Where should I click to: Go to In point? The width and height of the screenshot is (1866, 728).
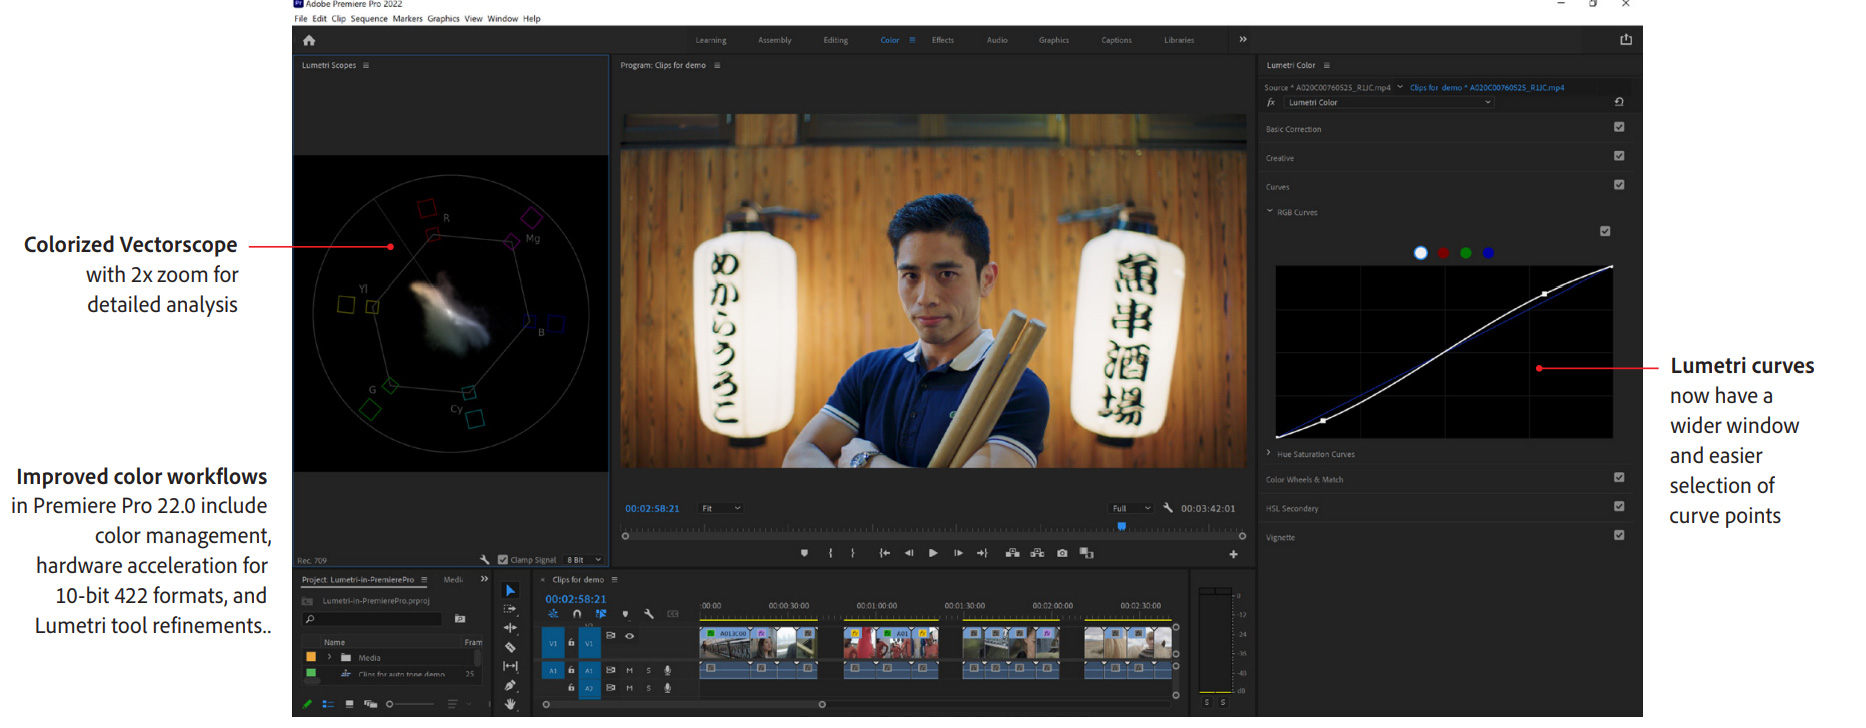(884, 553)
